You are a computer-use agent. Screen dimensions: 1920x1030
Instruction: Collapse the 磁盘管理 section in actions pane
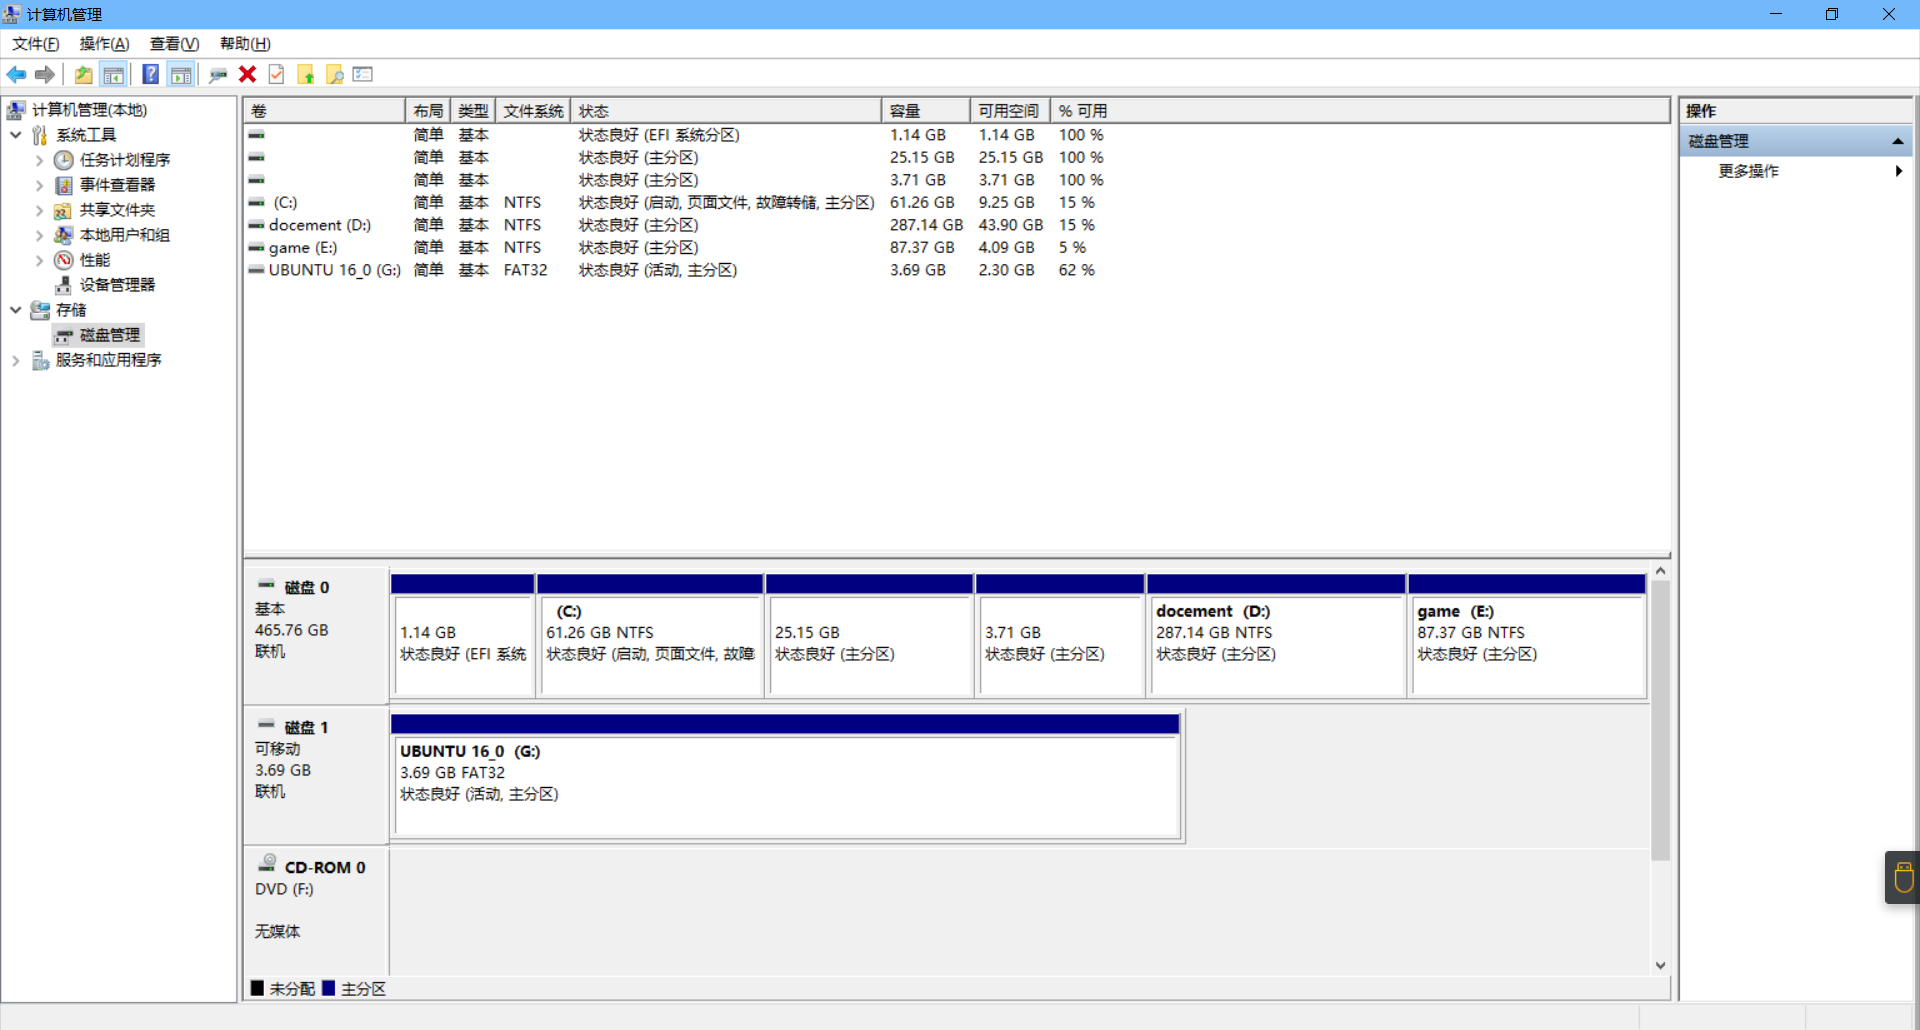point(1897,142)
